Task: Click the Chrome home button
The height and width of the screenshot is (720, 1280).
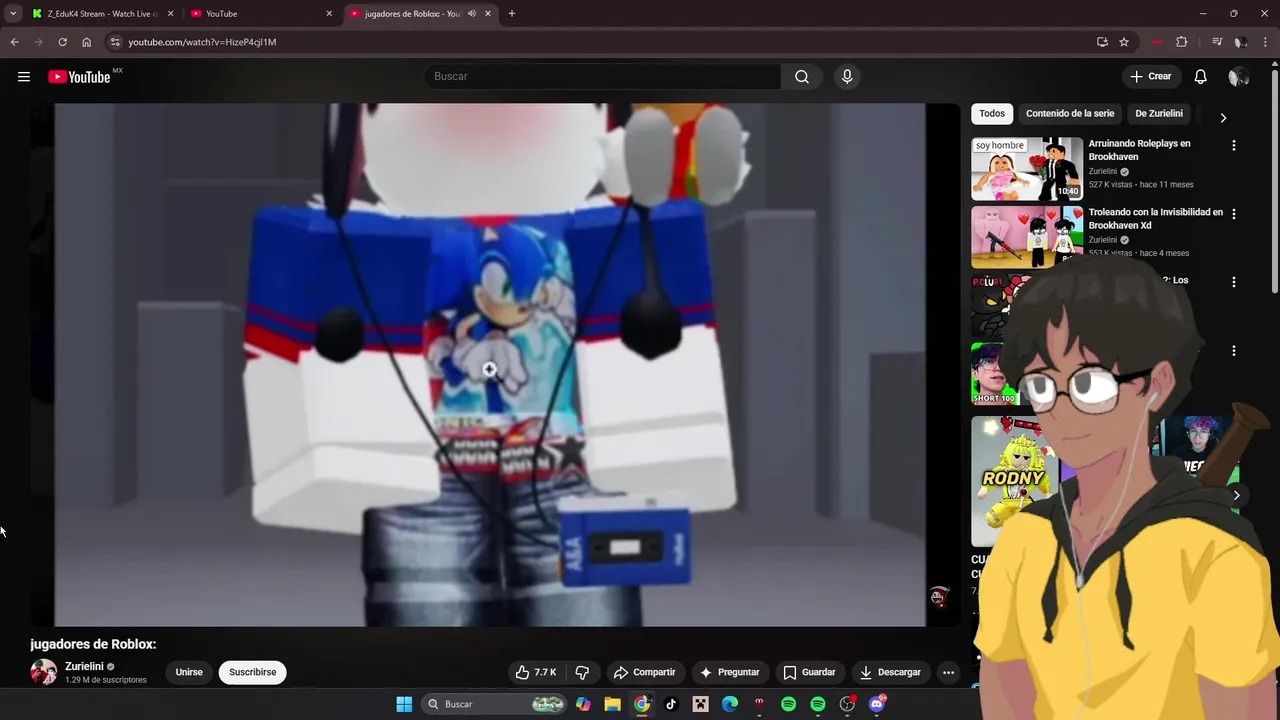Action: (x=86, y=42)
